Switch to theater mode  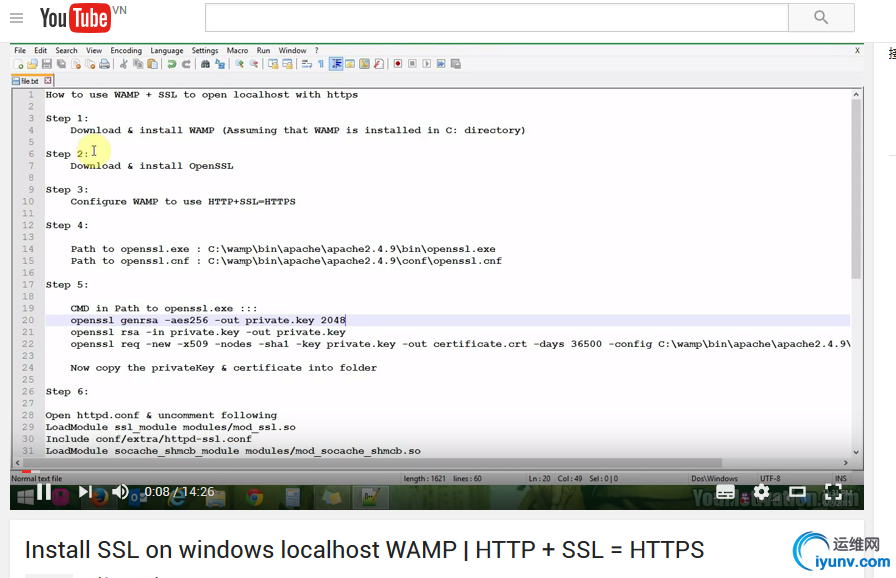click(x=797, y=492)
